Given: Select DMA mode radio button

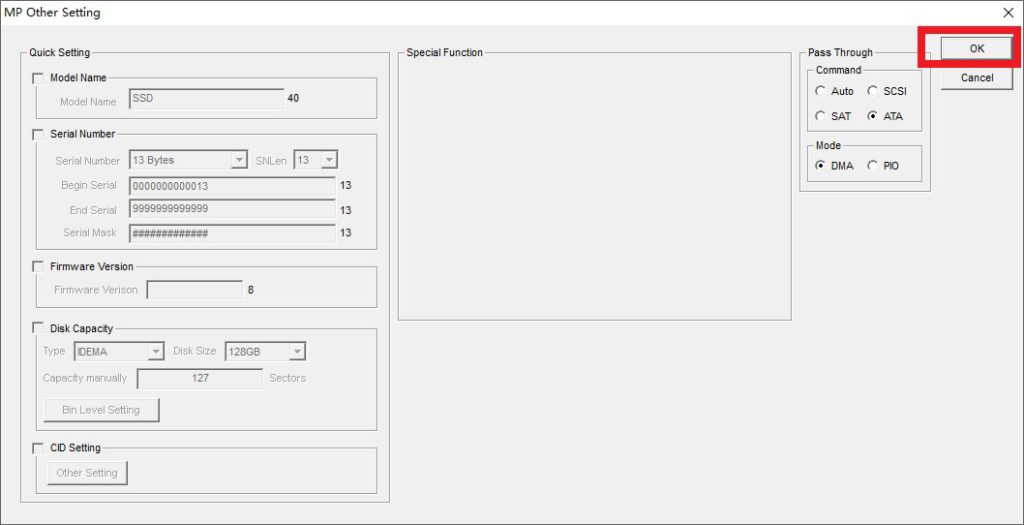Looking at the screenshot, I should pyautogui.click(x=821, y=166).
